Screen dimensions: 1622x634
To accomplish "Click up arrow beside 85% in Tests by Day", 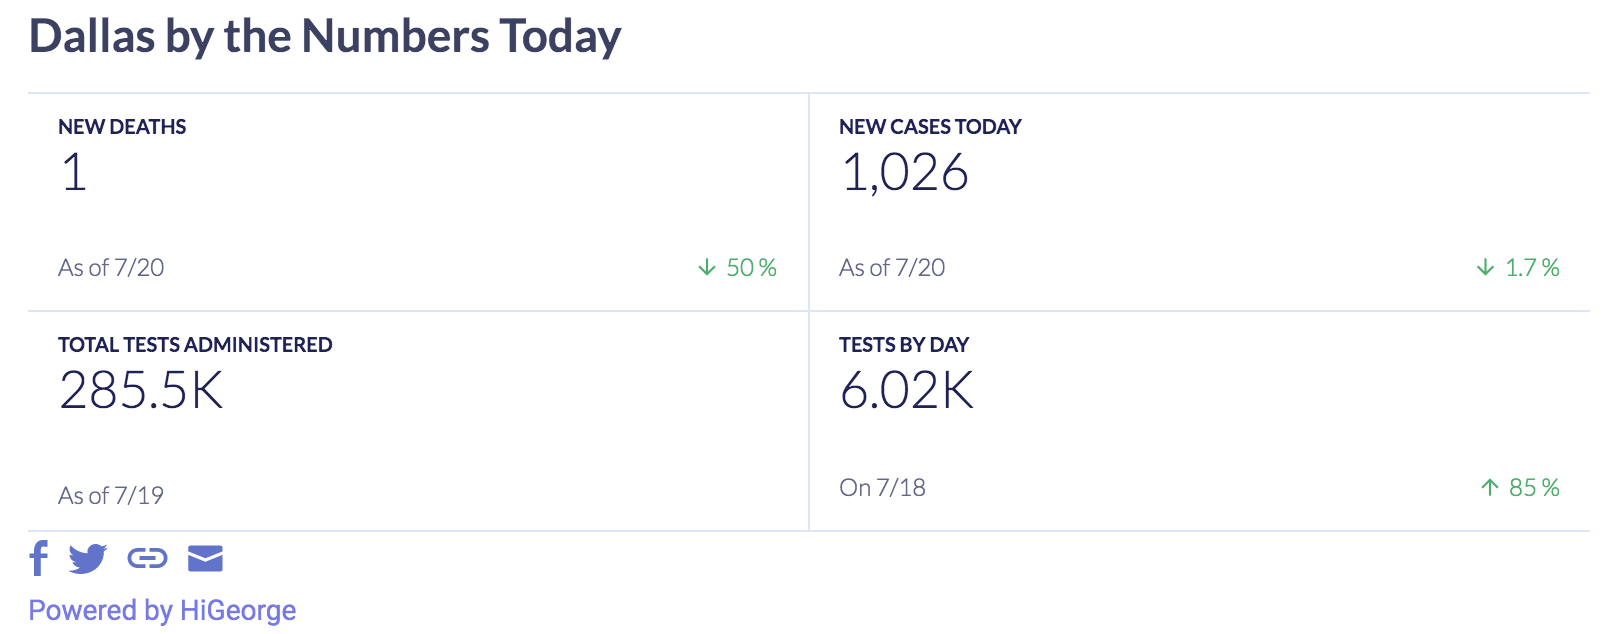I will click(1490, 487).
